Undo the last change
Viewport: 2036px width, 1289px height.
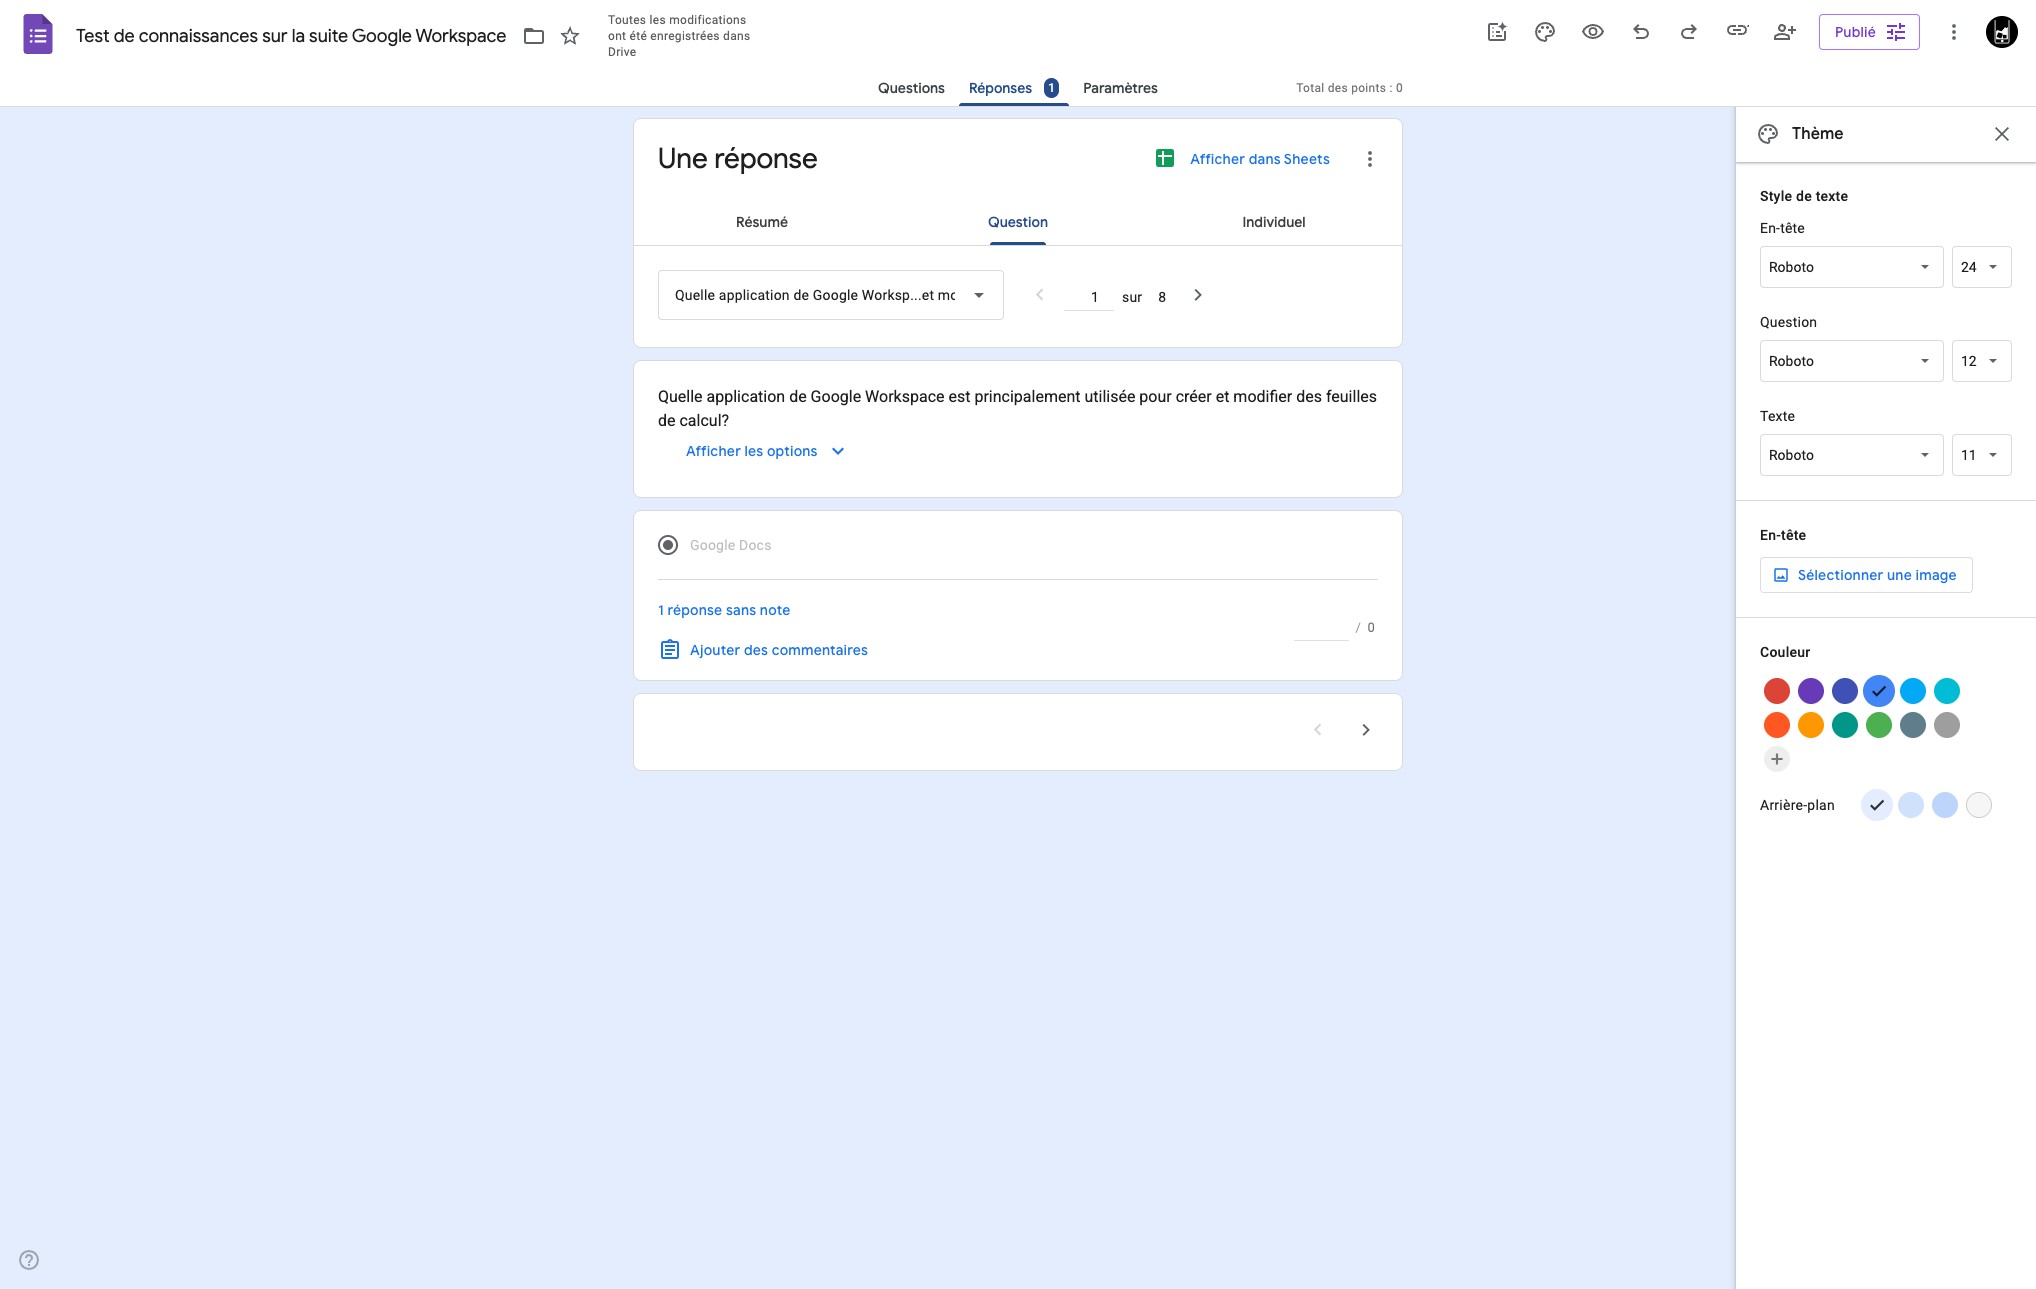coord(1641,32)
